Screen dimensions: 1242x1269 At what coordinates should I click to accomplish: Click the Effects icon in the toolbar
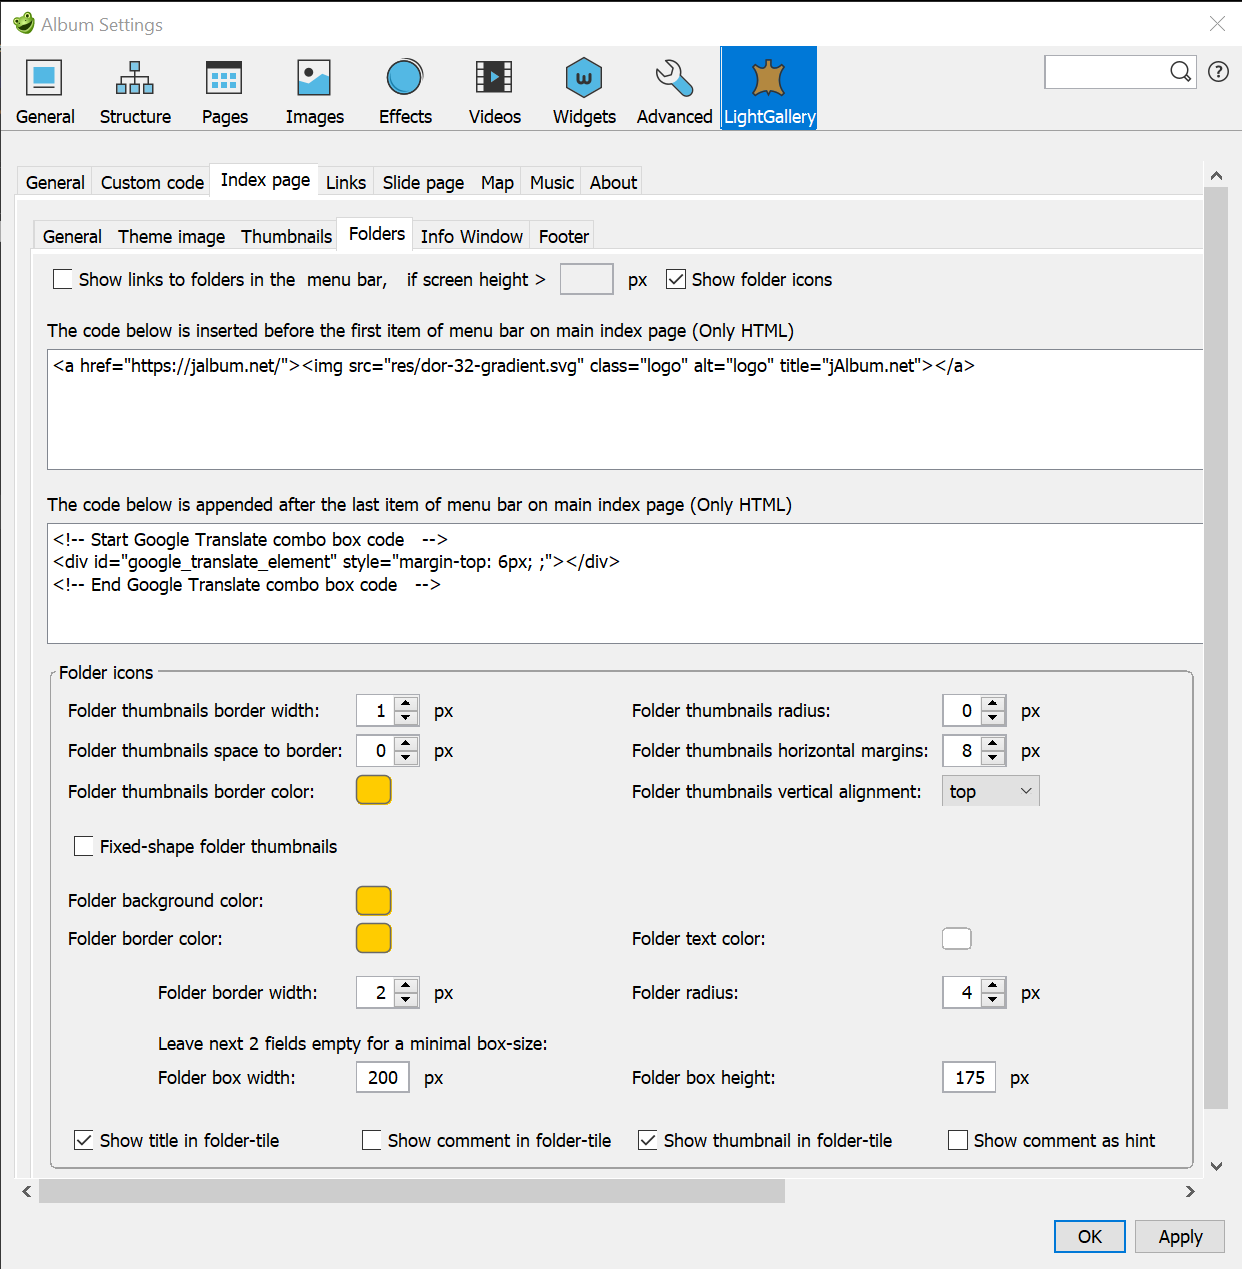pyautogui.click(x=404, y=88)
